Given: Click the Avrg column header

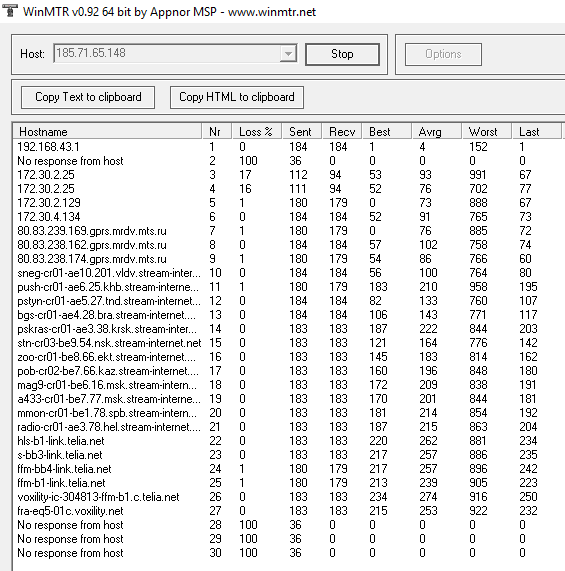Looking at the screenshot, I should click(x=437, y=131).
